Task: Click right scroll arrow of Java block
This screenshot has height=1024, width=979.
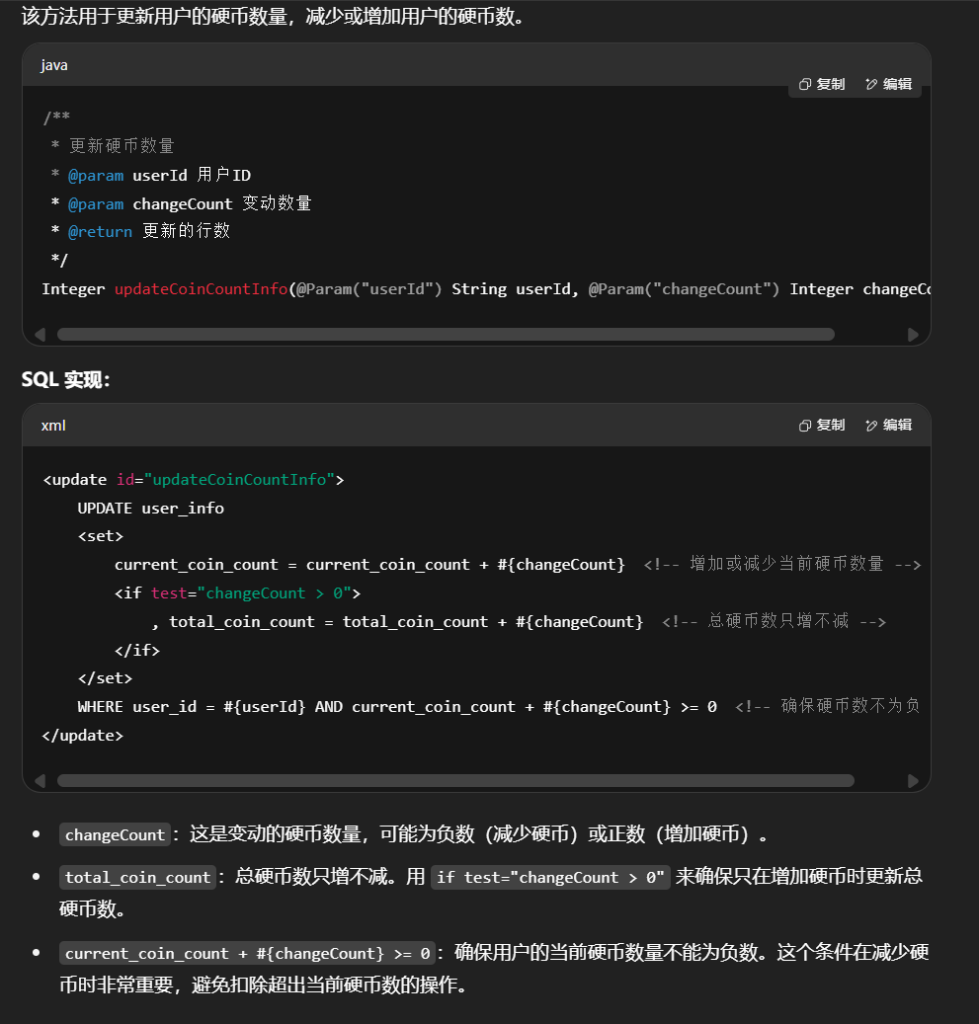Action: click(912, 335)
